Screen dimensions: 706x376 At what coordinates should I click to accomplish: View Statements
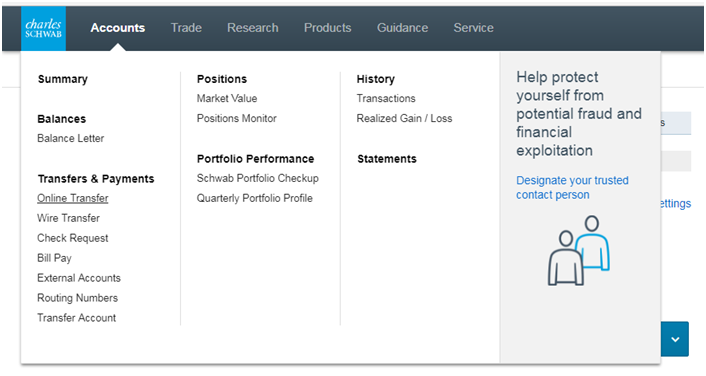point(387,159)
